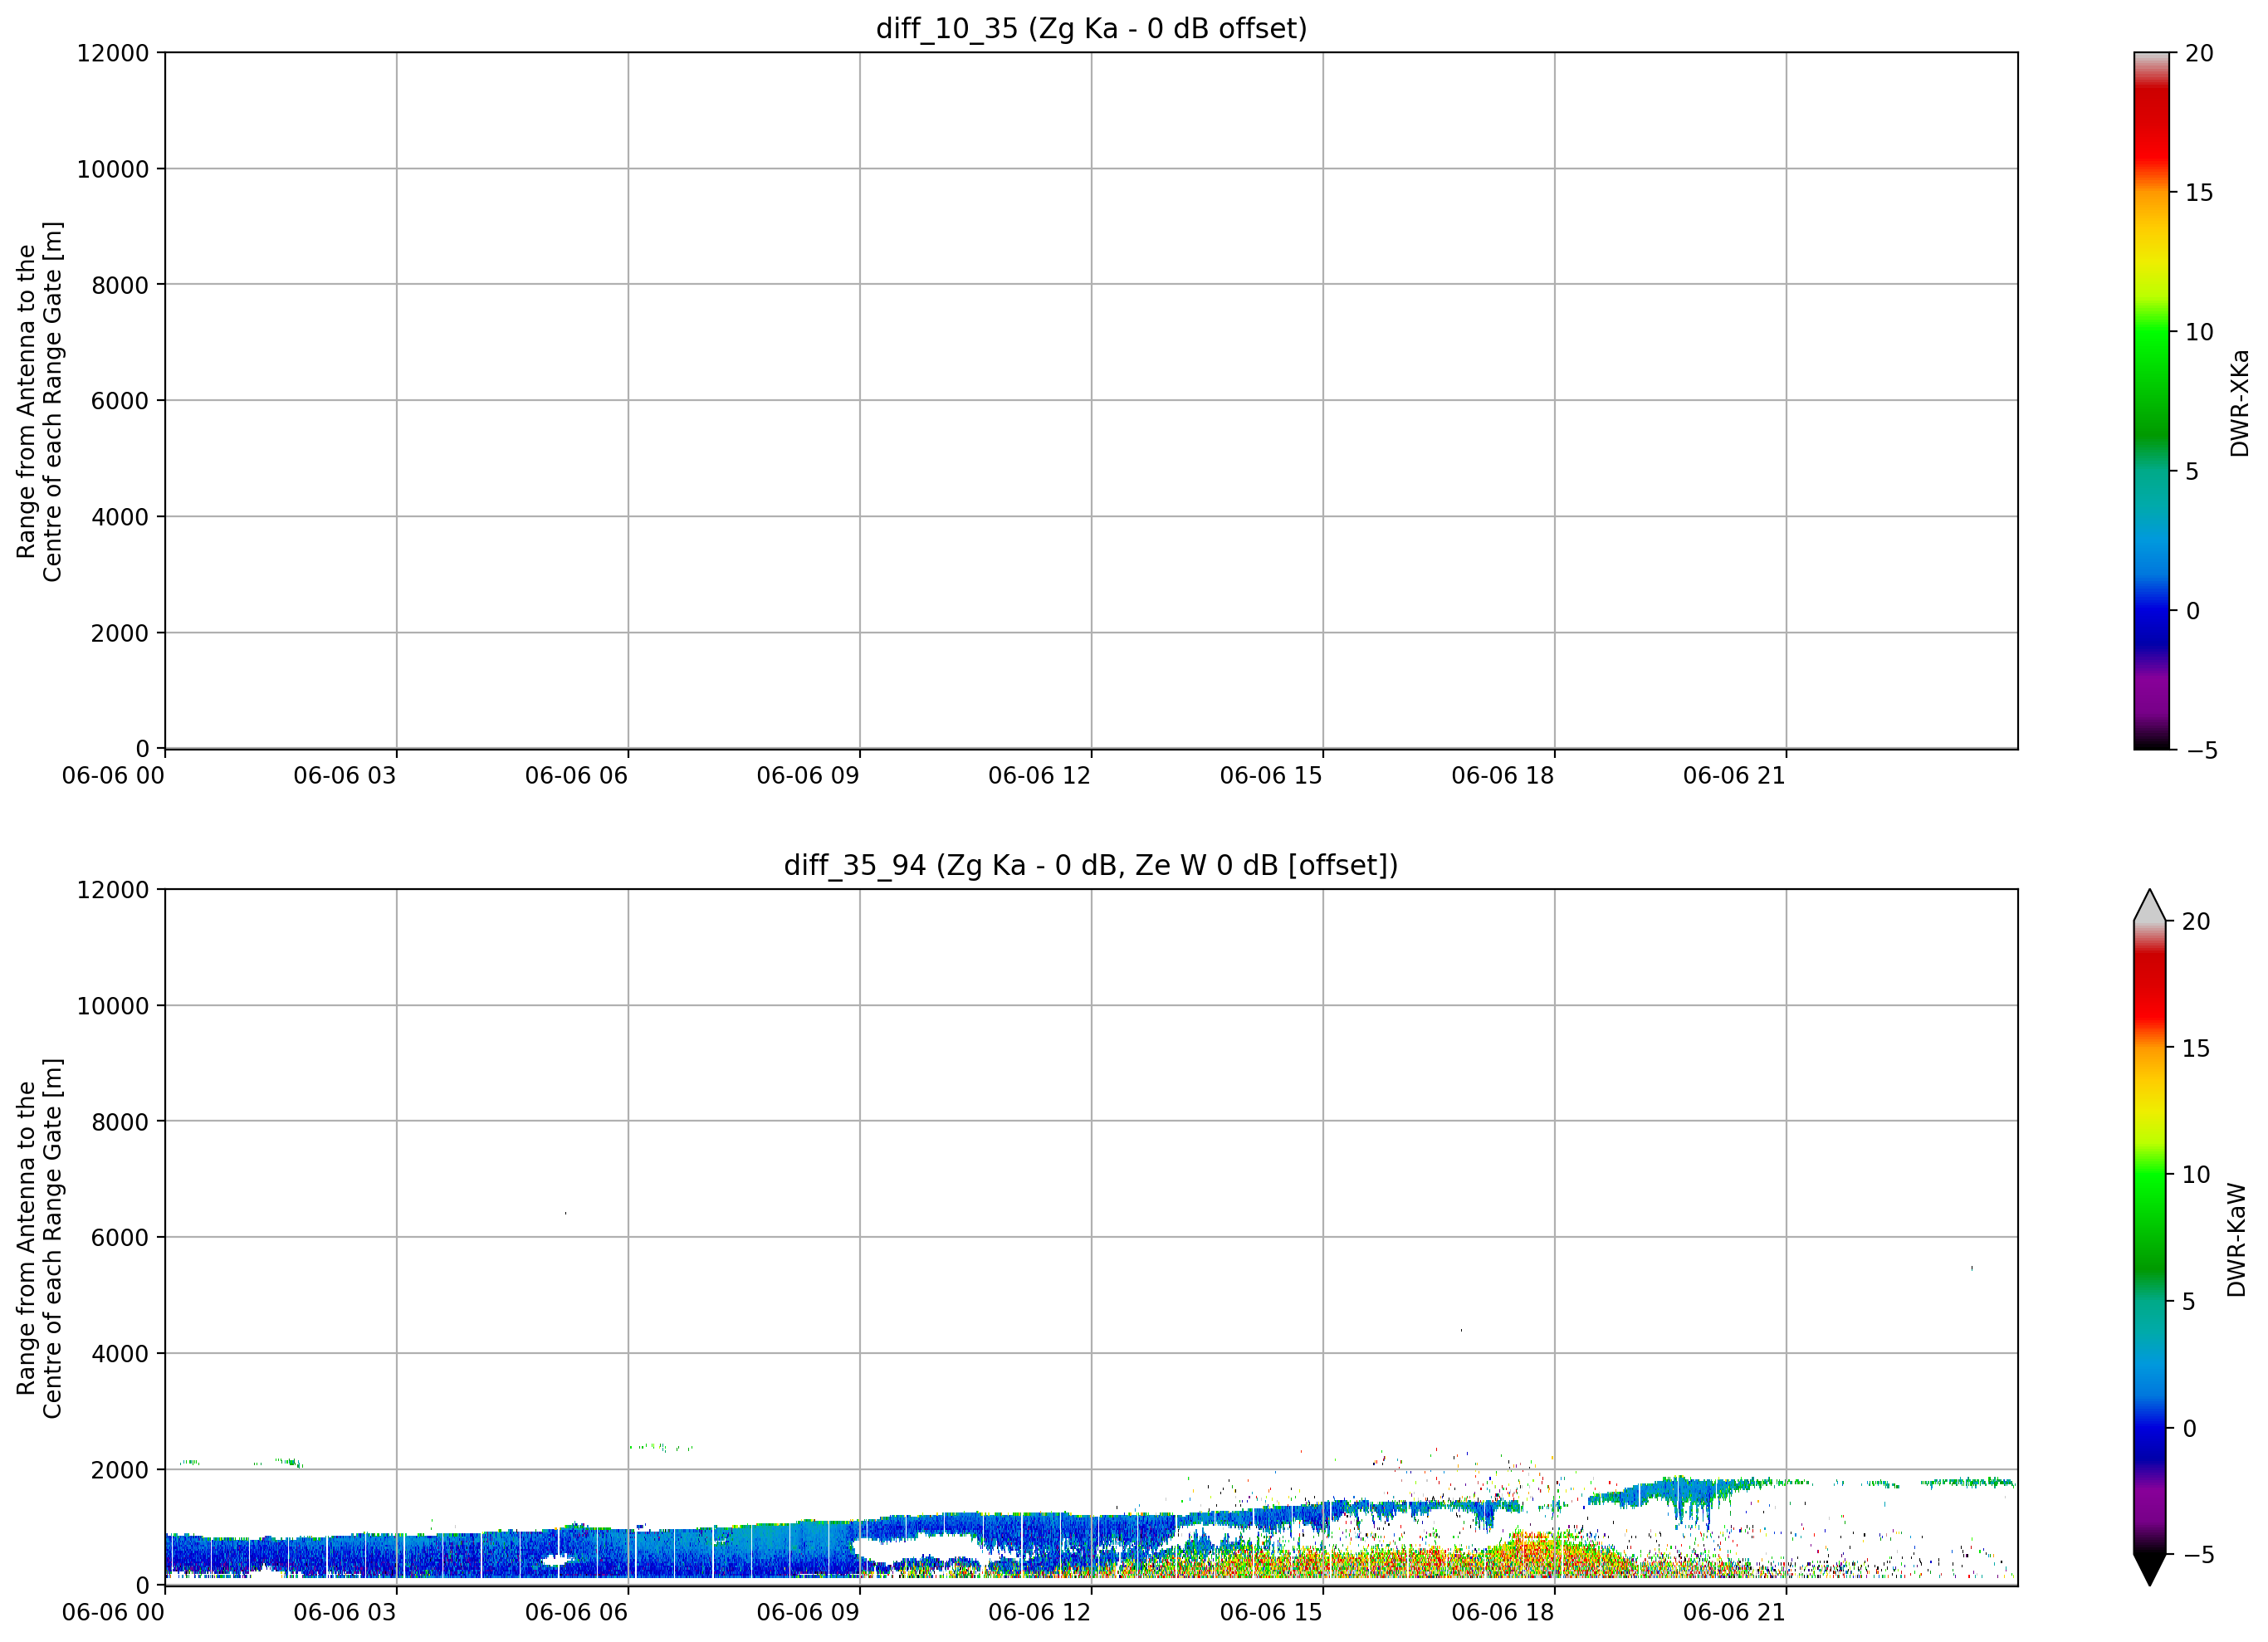Viewport: 2268px width, 1642px height.
Task: Click the 06-06 21 label under top plot
Action: tap(1734, 776)
